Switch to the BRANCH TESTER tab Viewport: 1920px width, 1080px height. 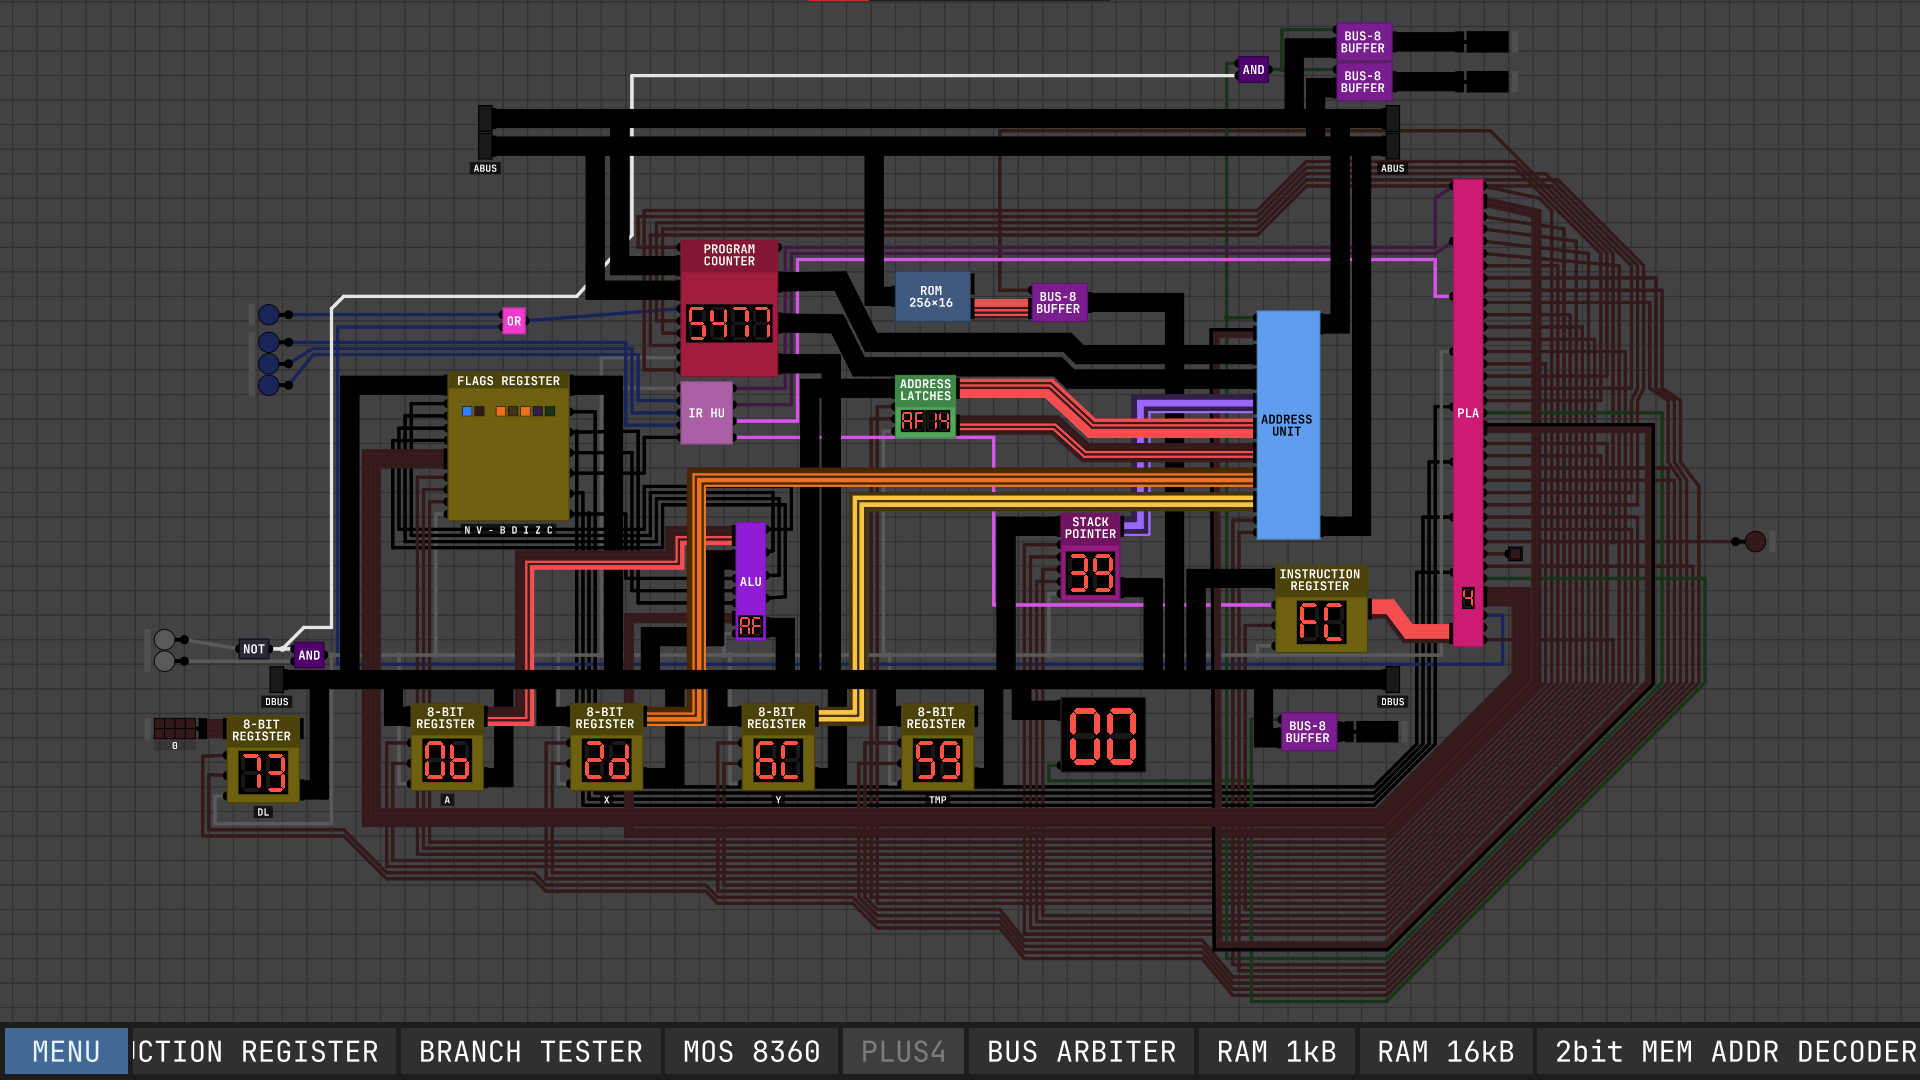(530, 1051)
